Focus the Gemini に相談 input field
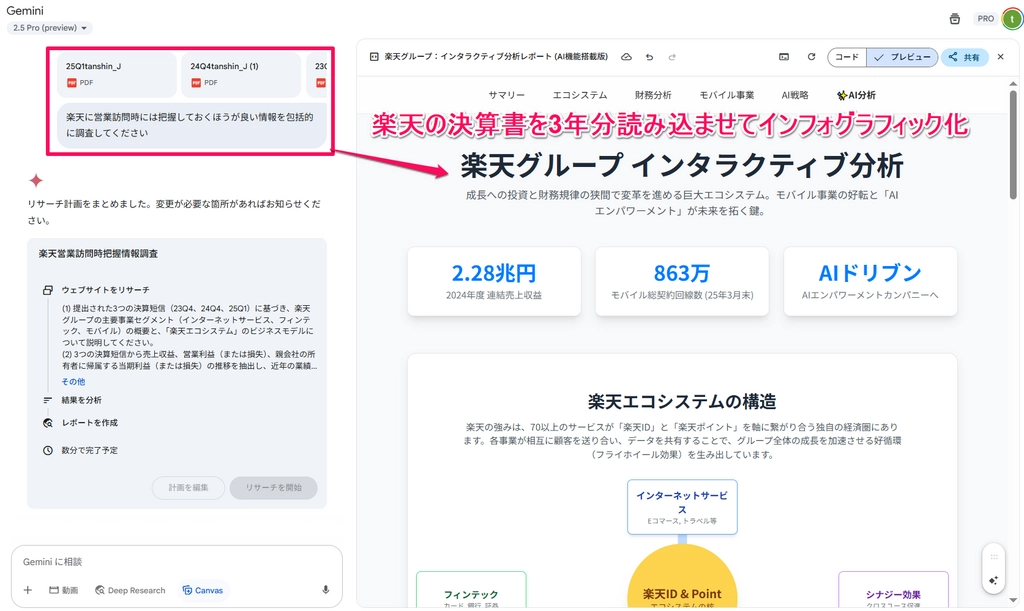 176,562
